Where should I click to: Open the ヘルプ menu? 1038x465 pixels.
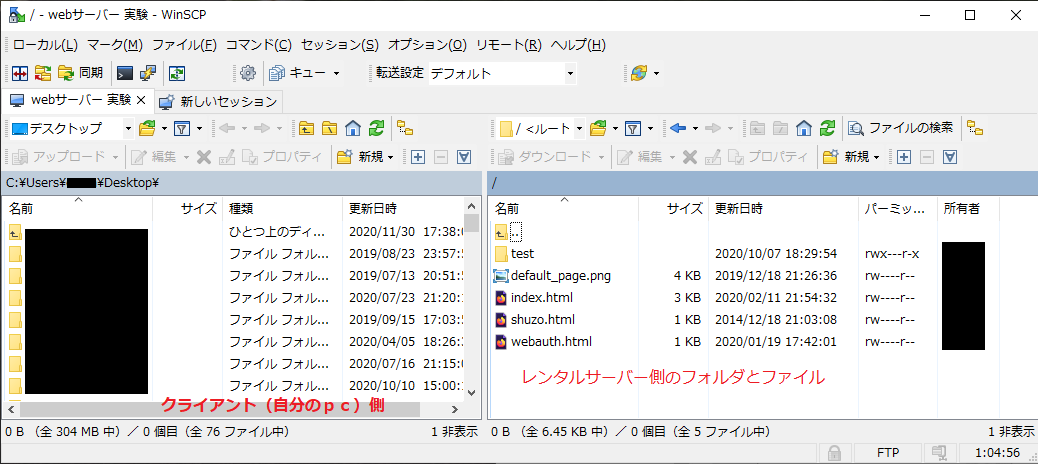point(578,45)
